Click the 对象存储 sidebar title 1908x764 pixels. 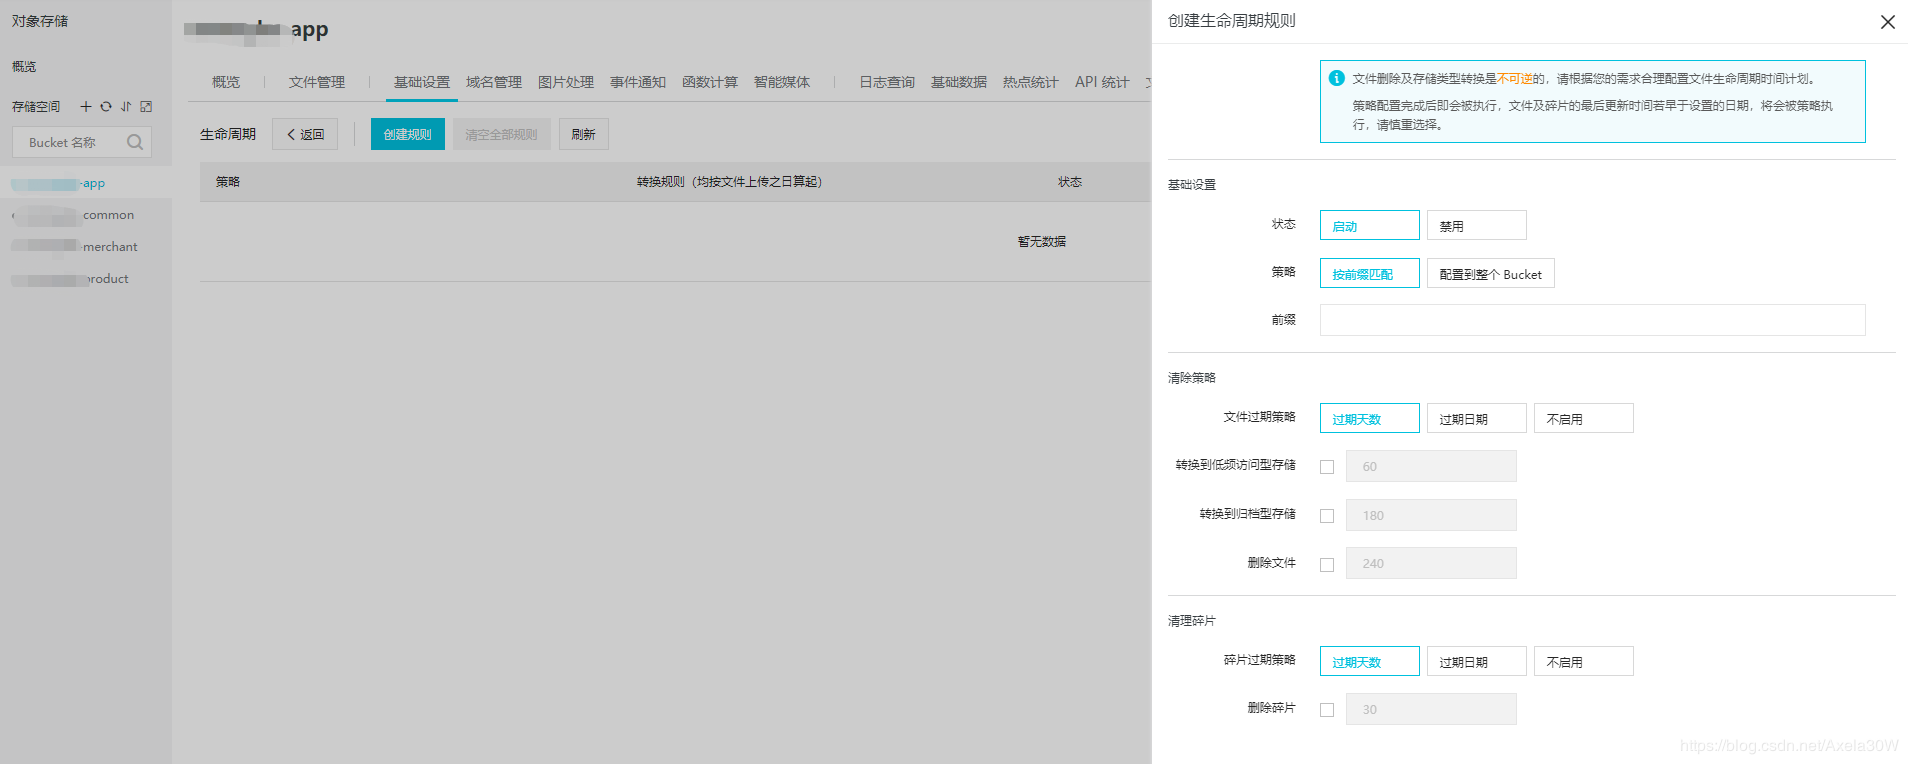click(40, 21)
